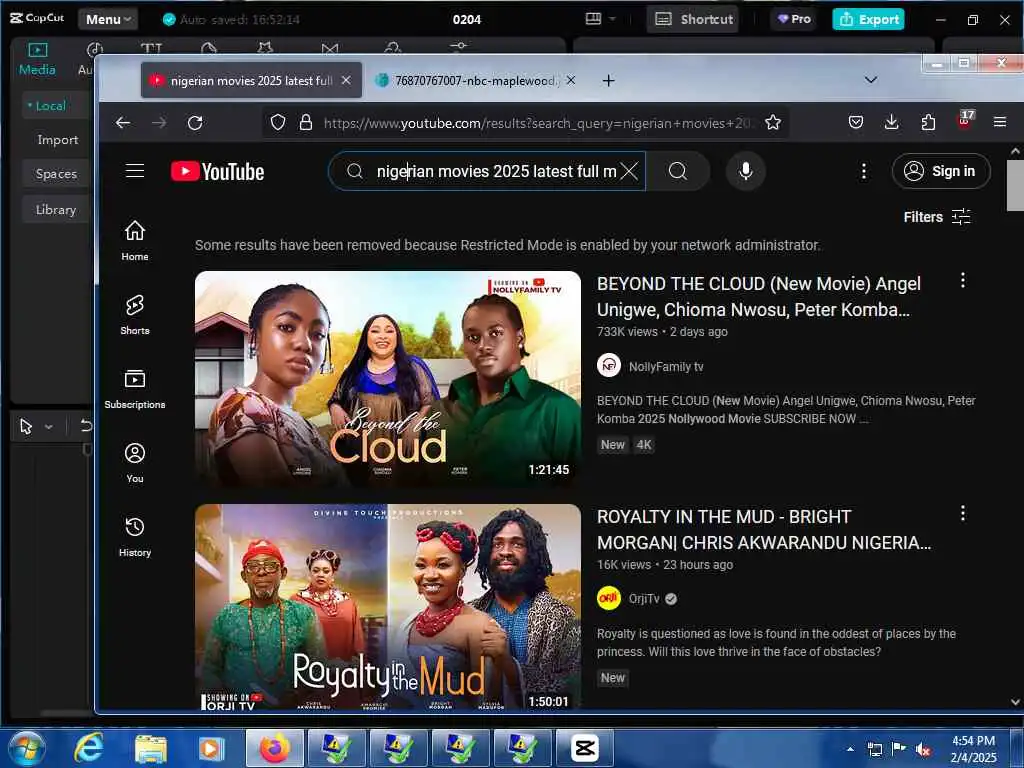1024x768 pixels.
Task: Open Subscriptions in YouTube sidebar
Action: 135,389
